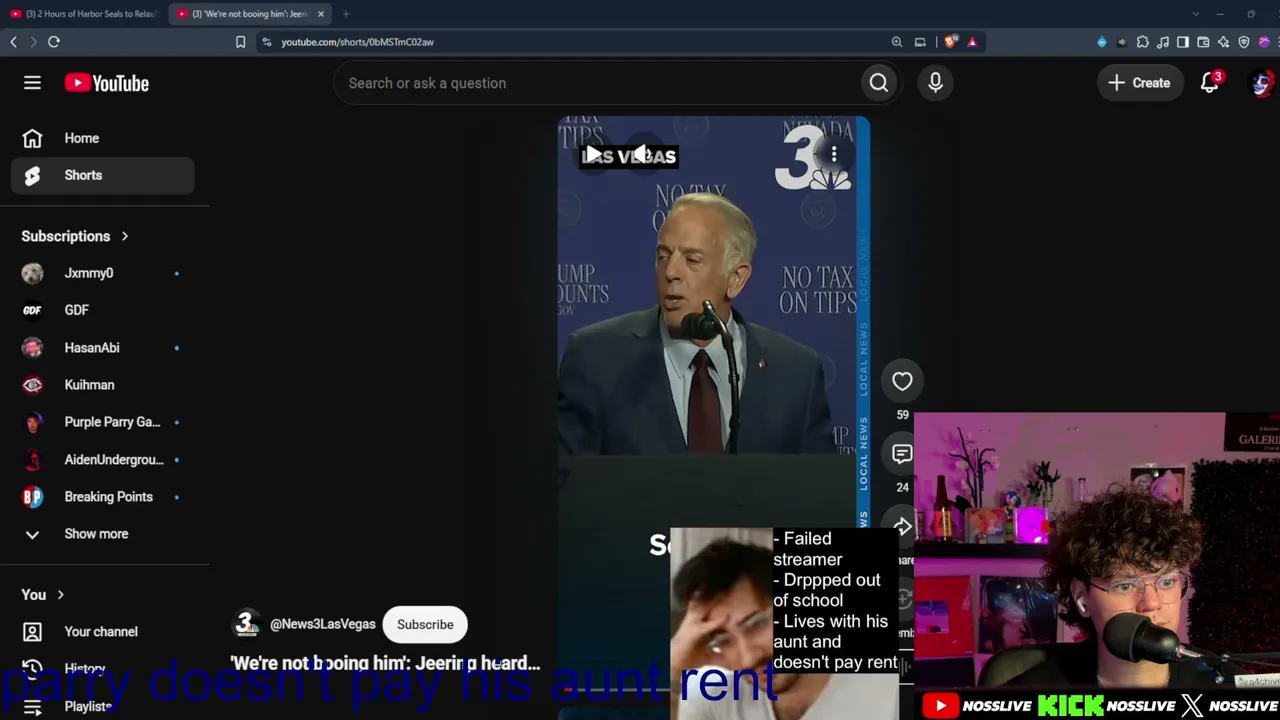This screenshot has width=1280, height=720.
Task: Open the notifications bell
Action: 1210,83
